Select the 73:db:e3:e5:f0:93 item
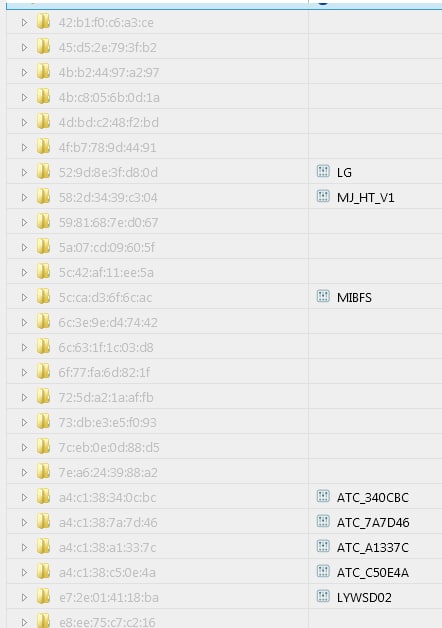The height and width of the screenshot is (628, 442). pos(107,422)
